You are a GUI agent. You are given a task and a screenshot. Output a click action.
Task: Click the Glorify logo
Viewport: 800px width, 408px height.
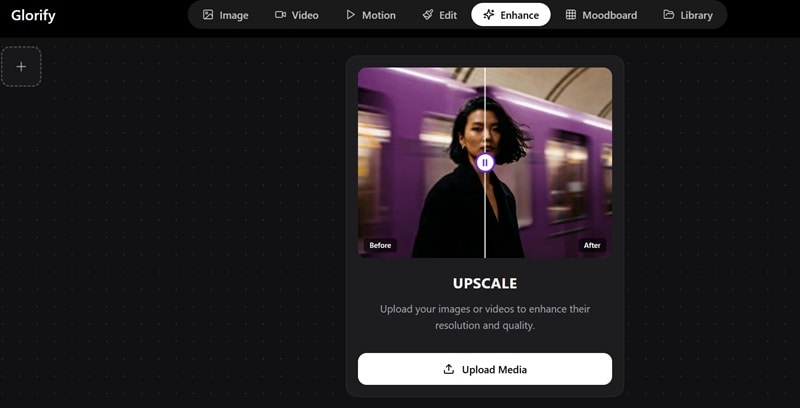point(33,15)
